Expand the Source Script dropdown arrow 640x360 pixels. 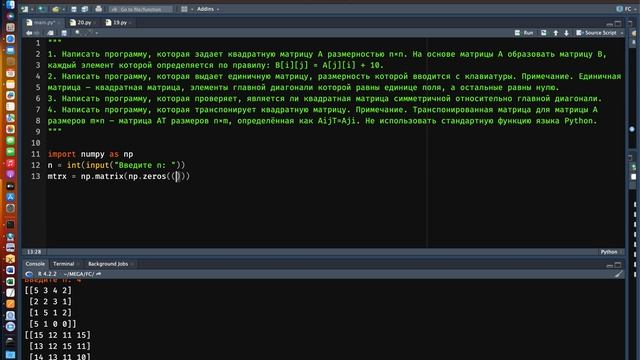coord(622,33)
